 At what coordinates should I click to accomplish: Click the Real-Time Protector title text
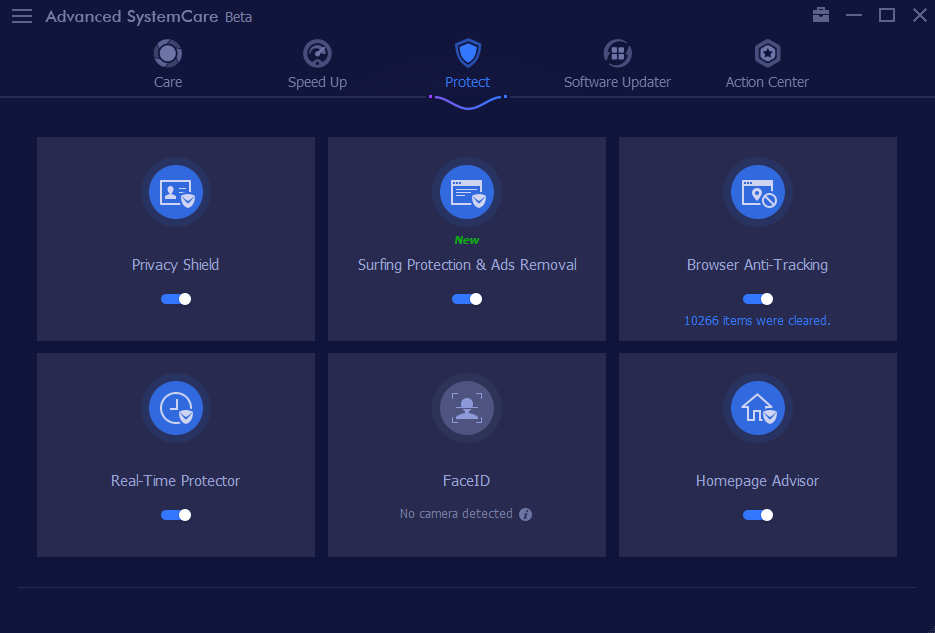[x=175, y=480]
